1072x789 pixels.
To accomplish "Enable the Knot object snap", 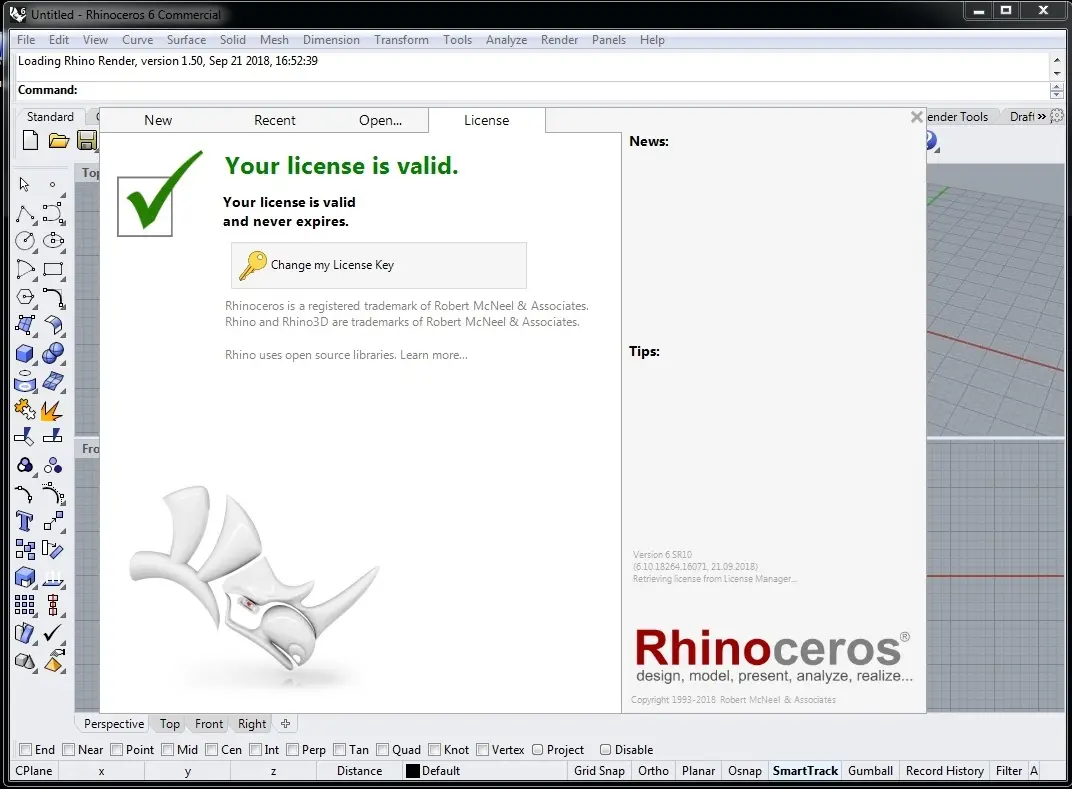I will [x=435, y=750].
